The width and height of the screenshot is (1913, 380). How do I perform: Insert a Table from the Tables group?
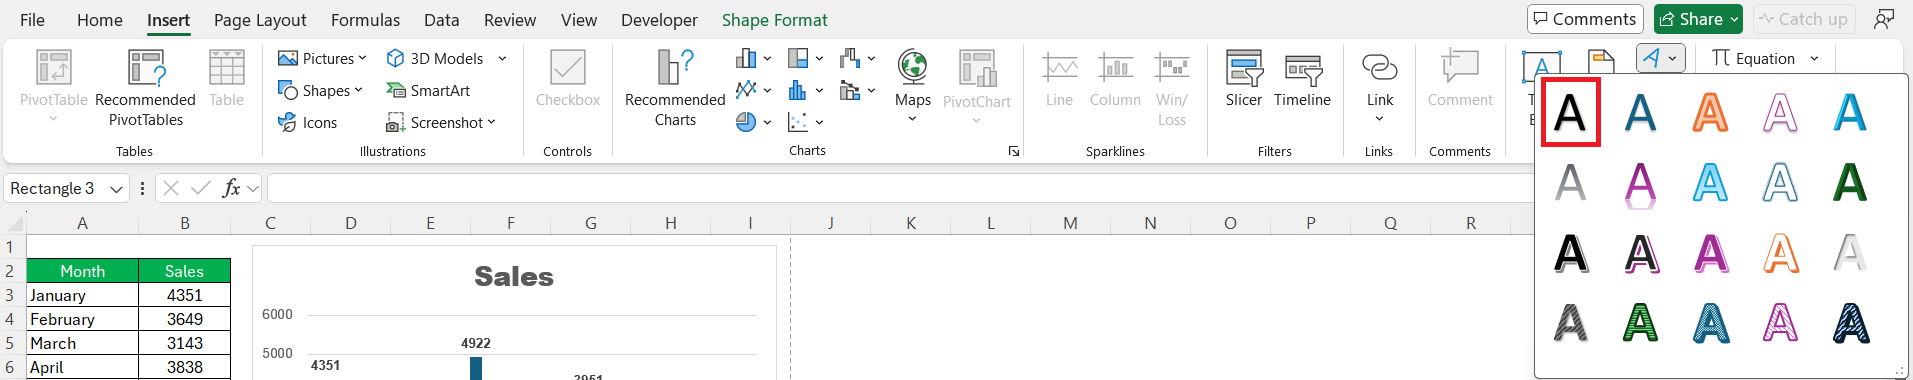pyautogui.click(x=226, y=78)
